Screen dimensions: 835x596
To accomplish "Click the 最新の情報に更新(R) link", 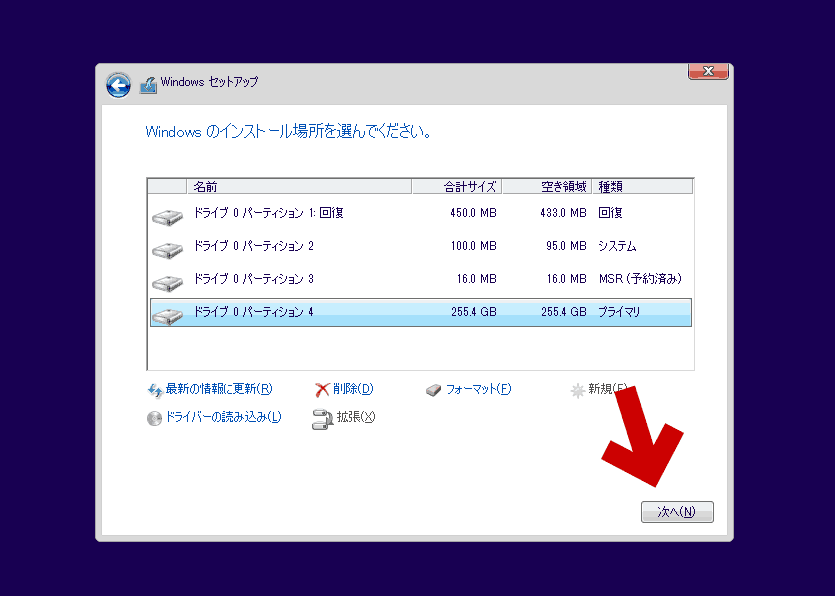I will click(x=218, y=389).
